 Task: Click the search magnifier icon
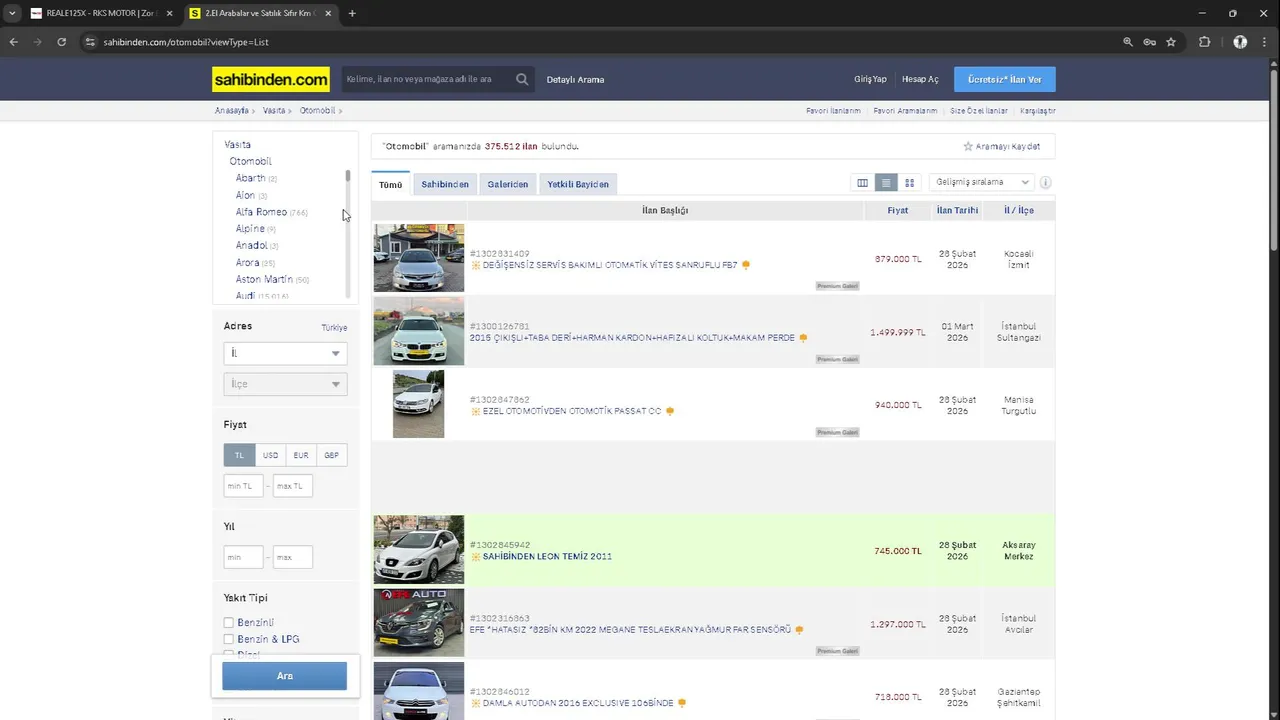522,79
